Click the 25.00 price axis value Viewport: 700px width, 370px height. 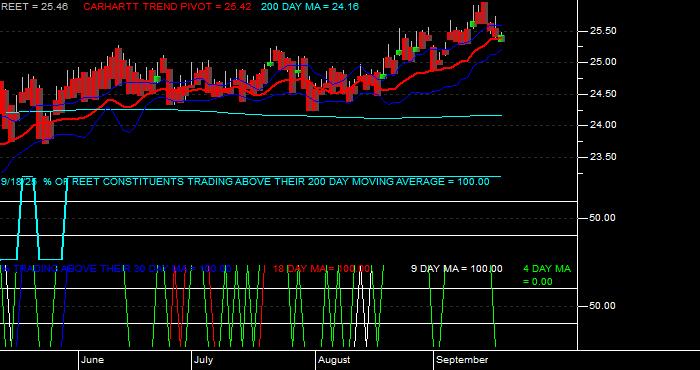click(604, 62)
